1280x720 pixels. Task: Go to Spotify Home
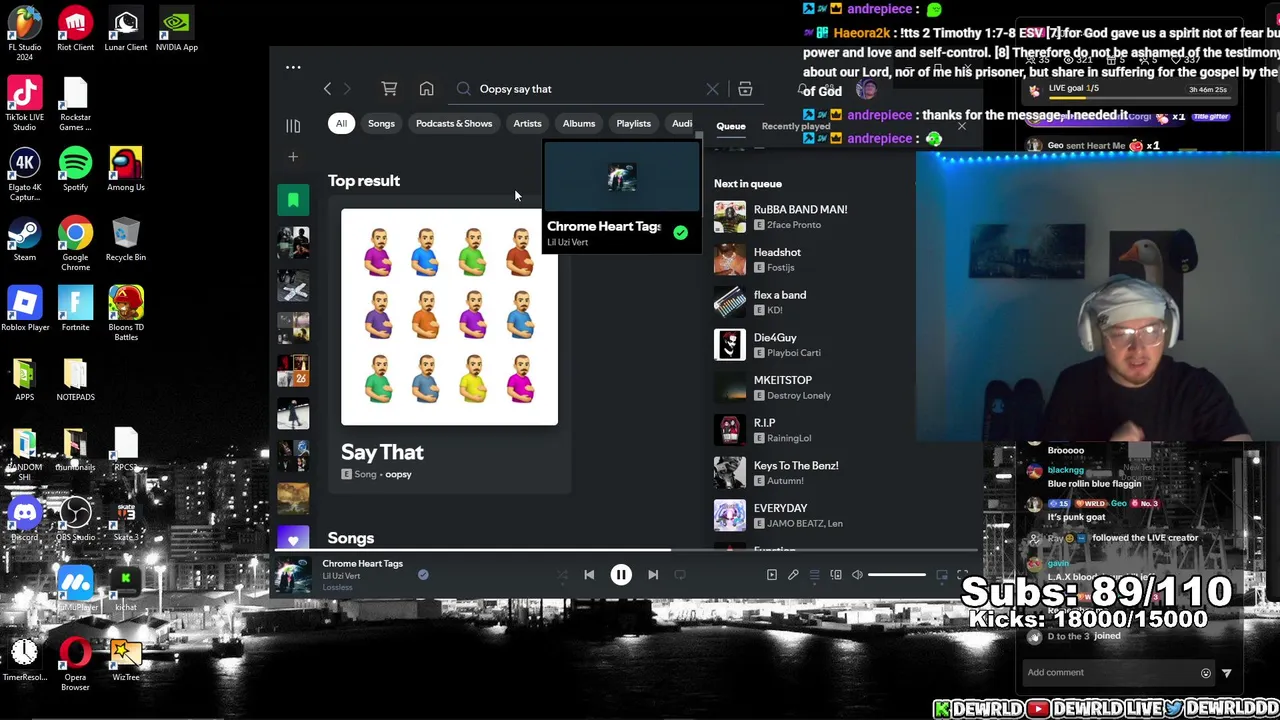[x=426, y=89]
